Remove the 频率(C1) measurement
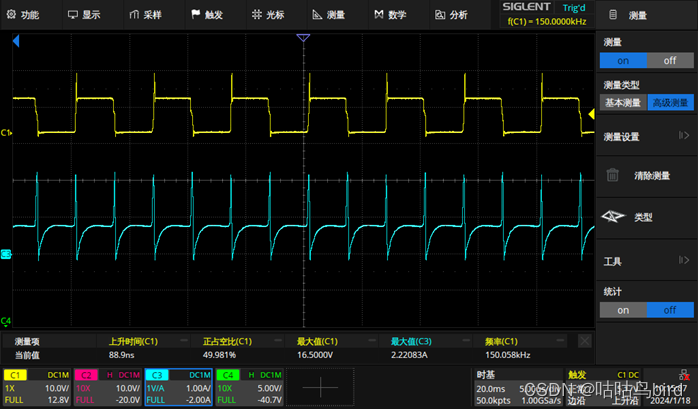698x409 pixels. [x=560, y=341]
